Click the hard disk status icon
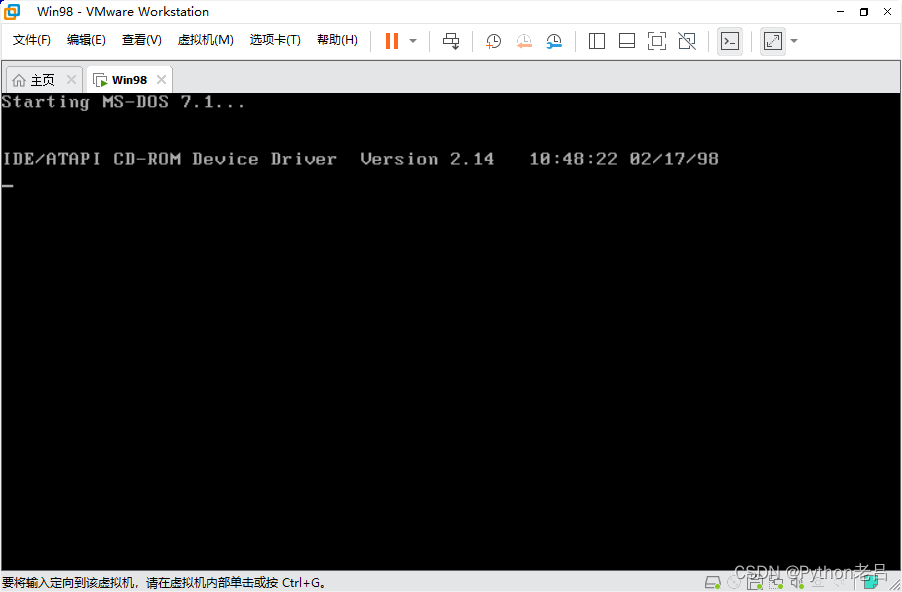The width and height of the screenshot is (902, 592). (x=713, y=582)
